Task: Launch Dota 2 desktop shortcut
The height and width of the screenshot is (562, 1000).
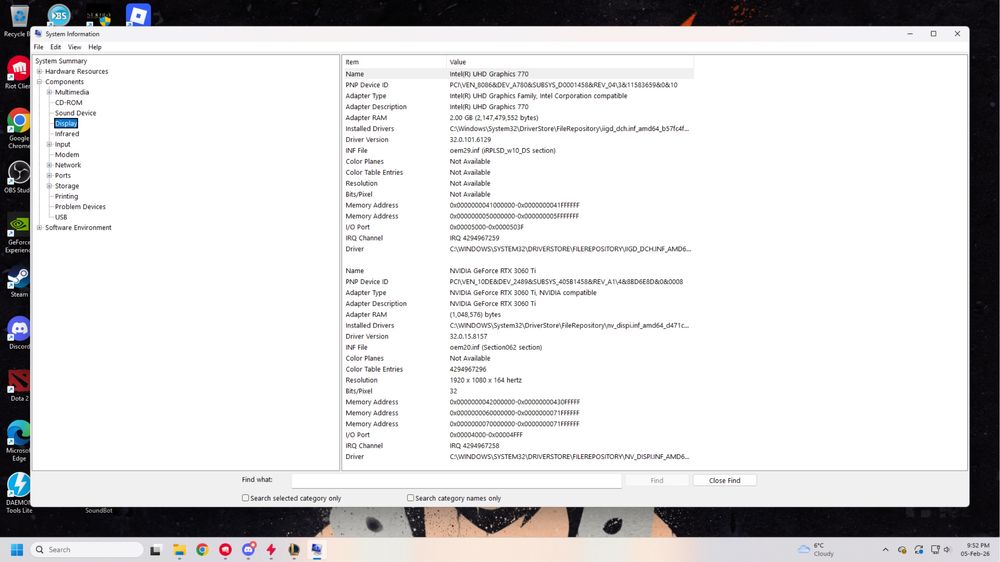Action: pos(18,385)
